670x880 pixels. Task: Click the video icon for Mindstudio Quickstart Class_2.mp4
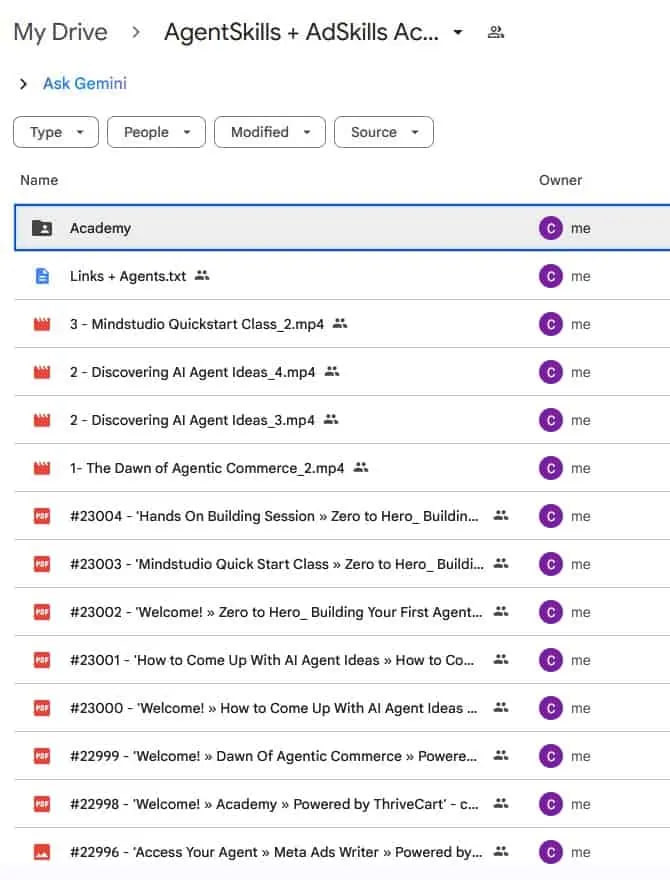coord(41,324)
